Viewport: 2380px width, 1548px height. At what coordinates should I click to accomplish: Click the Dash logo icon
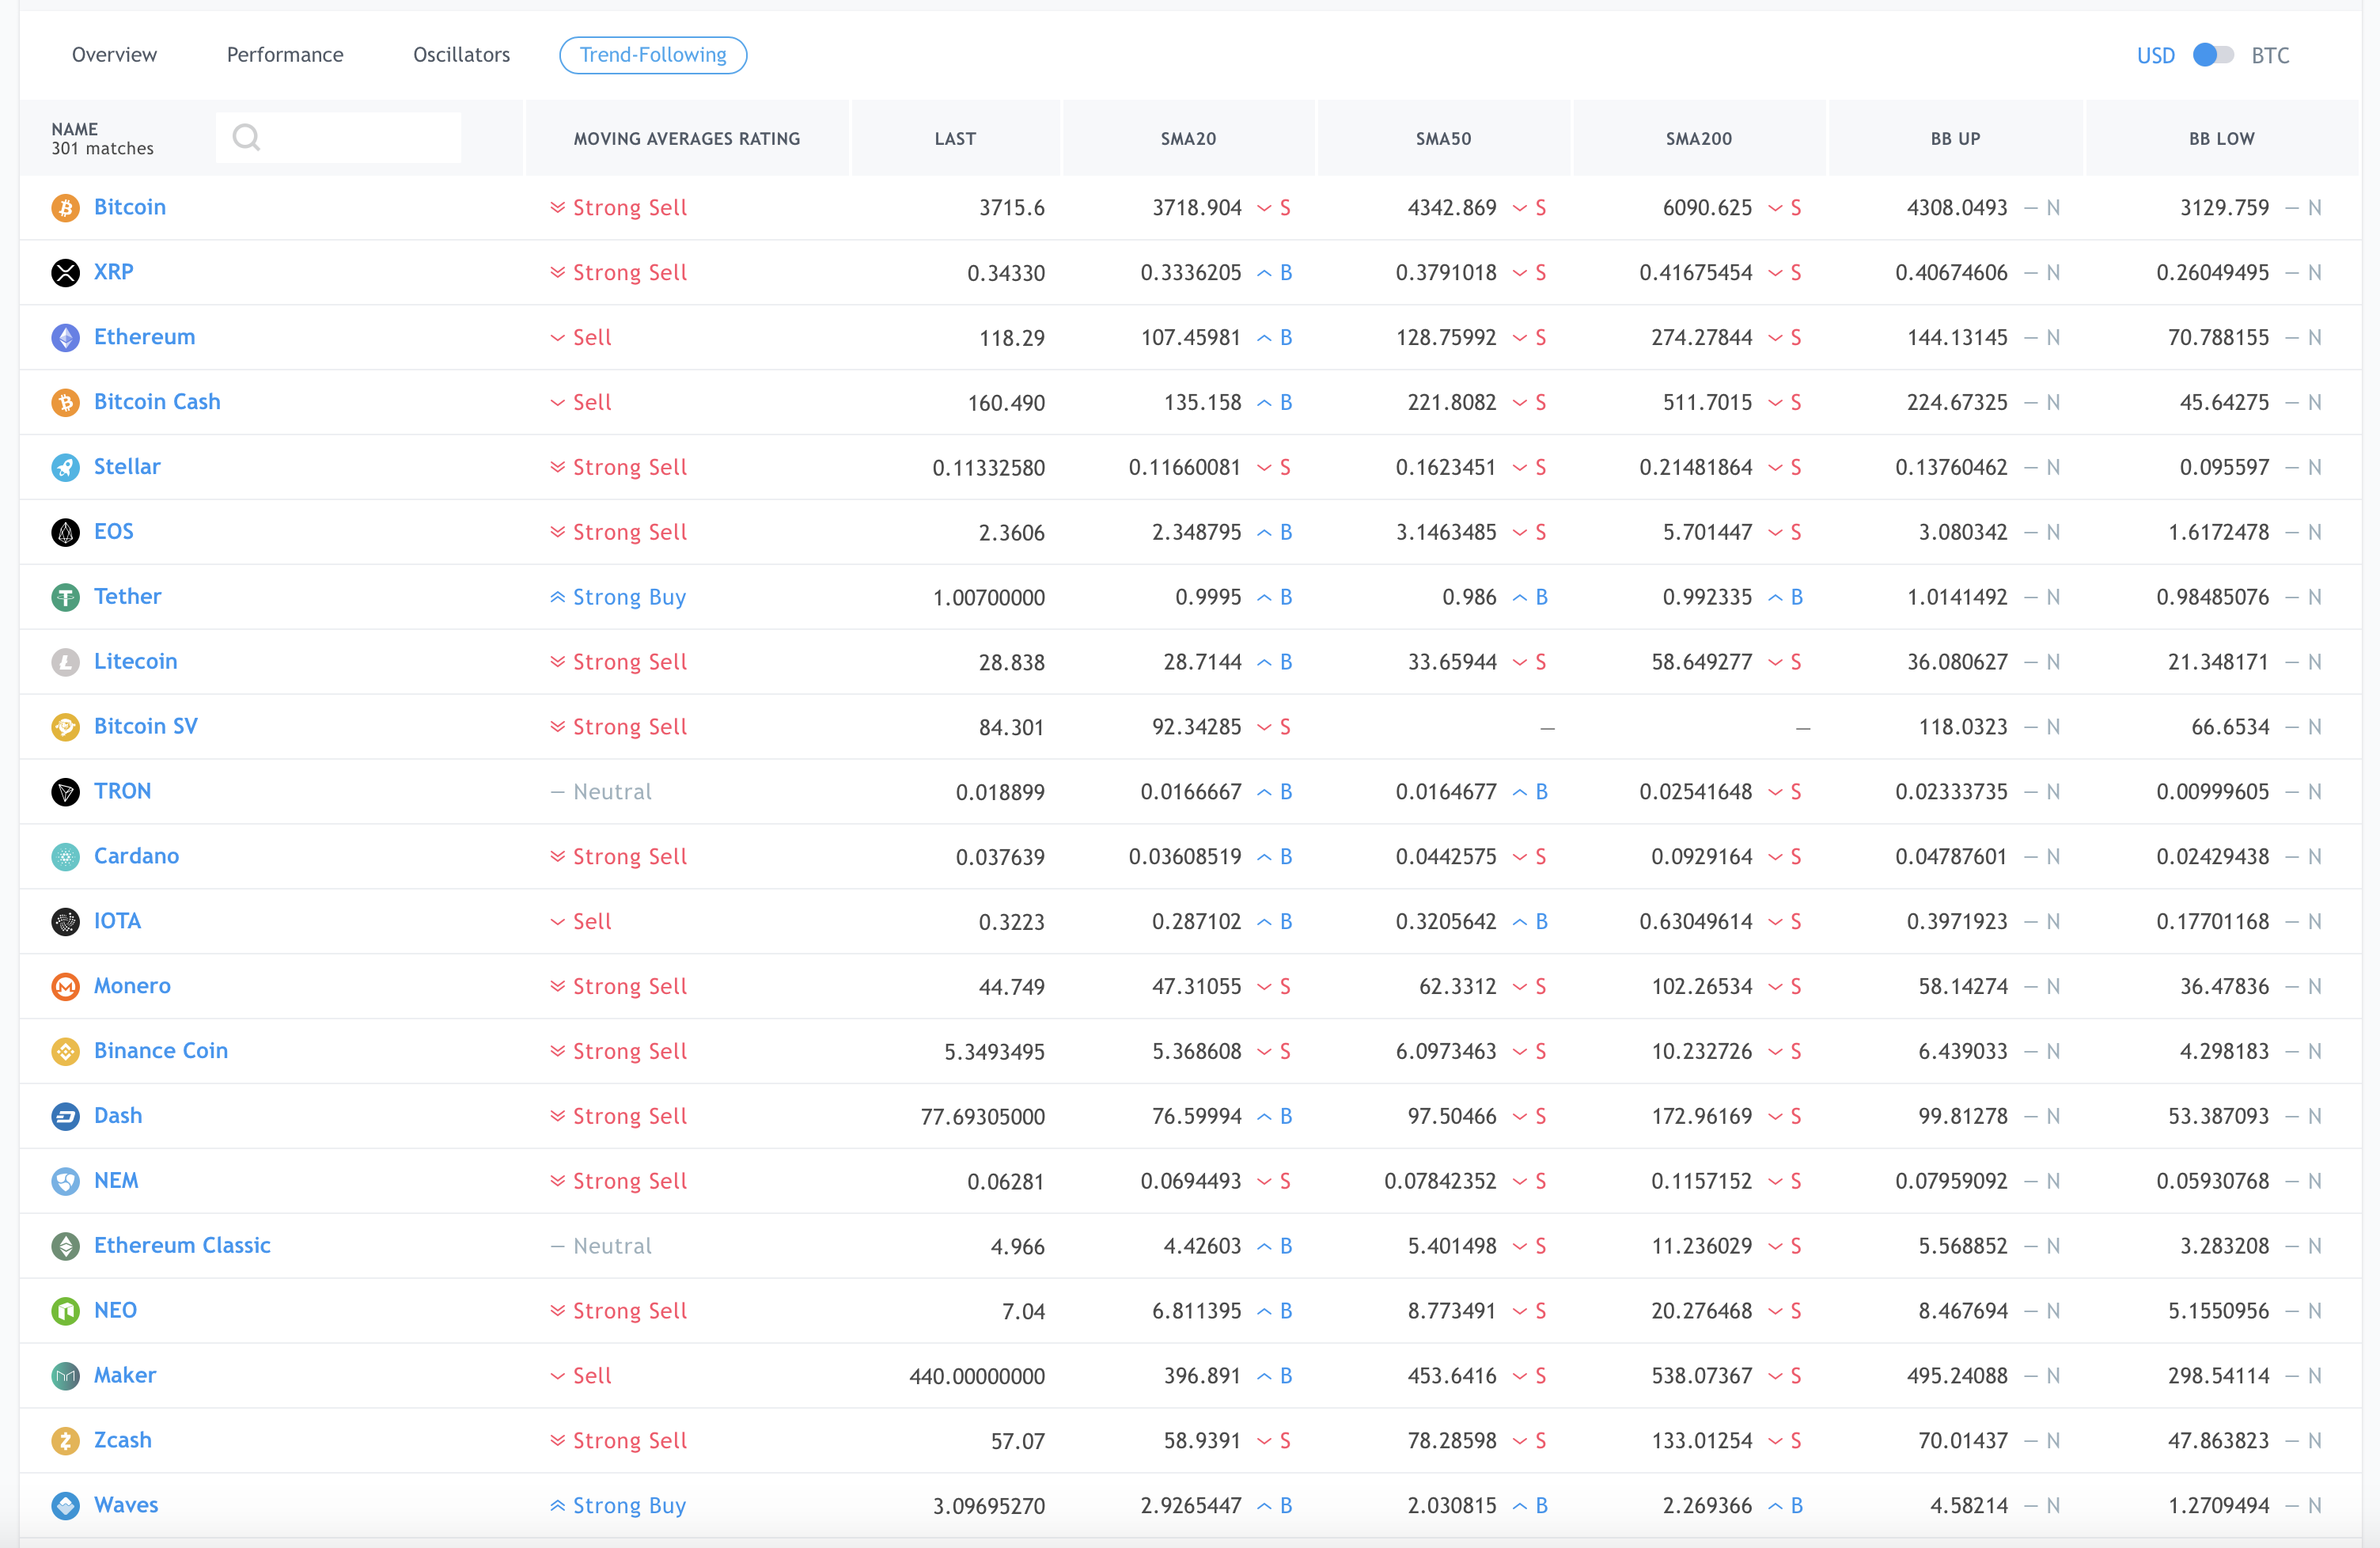[65, 1117]
